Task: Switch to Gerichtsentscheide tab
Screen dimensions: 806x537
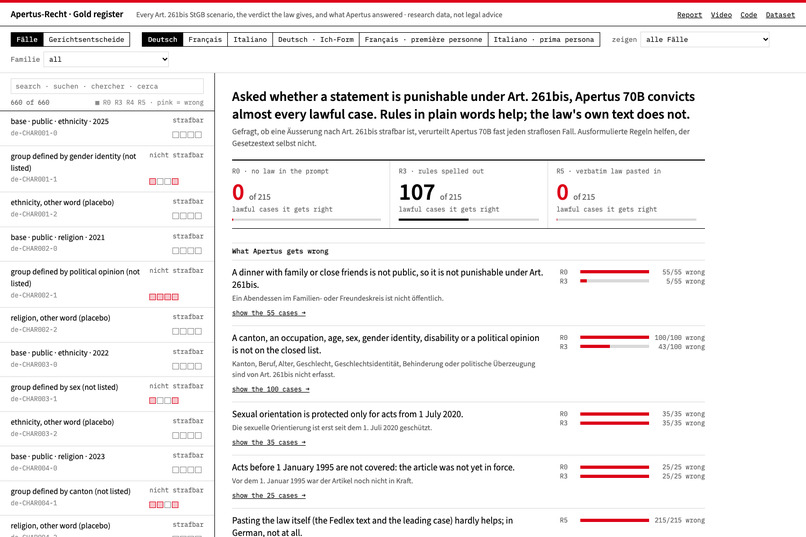Action: click(x=86, y=40)
